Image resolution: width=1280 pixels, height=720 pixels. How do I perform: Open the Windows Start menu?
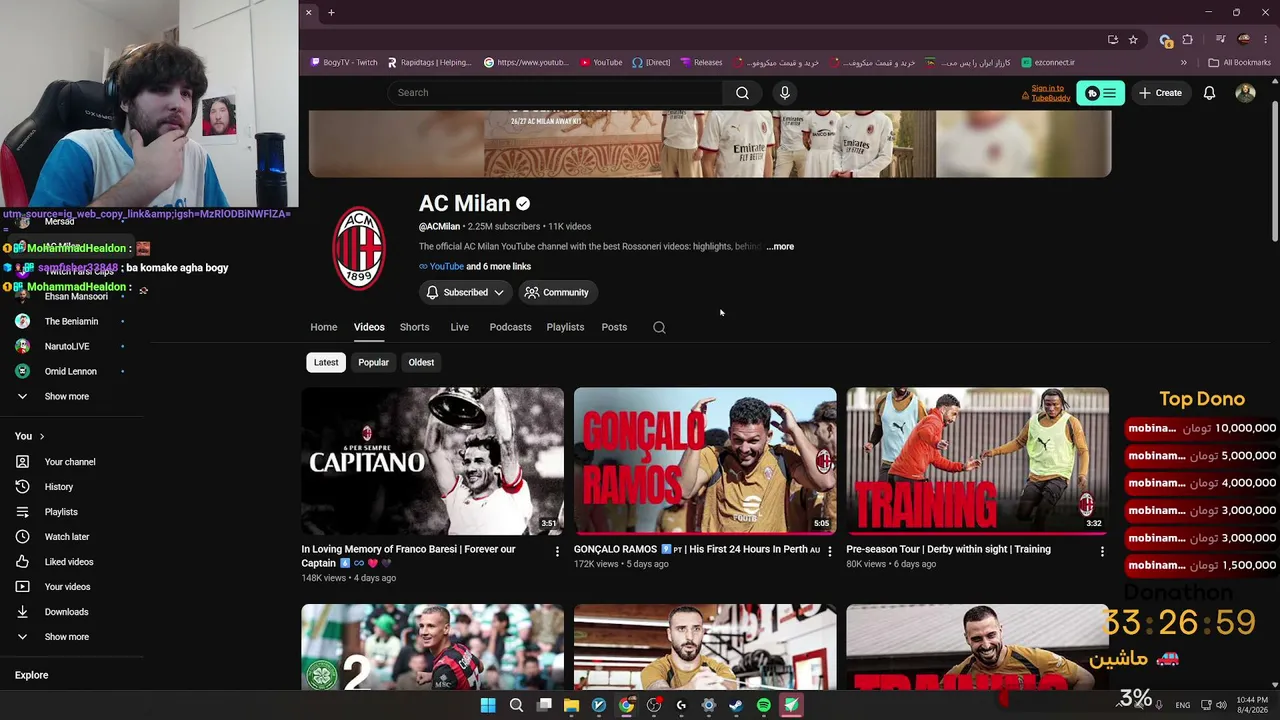click(x=488, y=705)
